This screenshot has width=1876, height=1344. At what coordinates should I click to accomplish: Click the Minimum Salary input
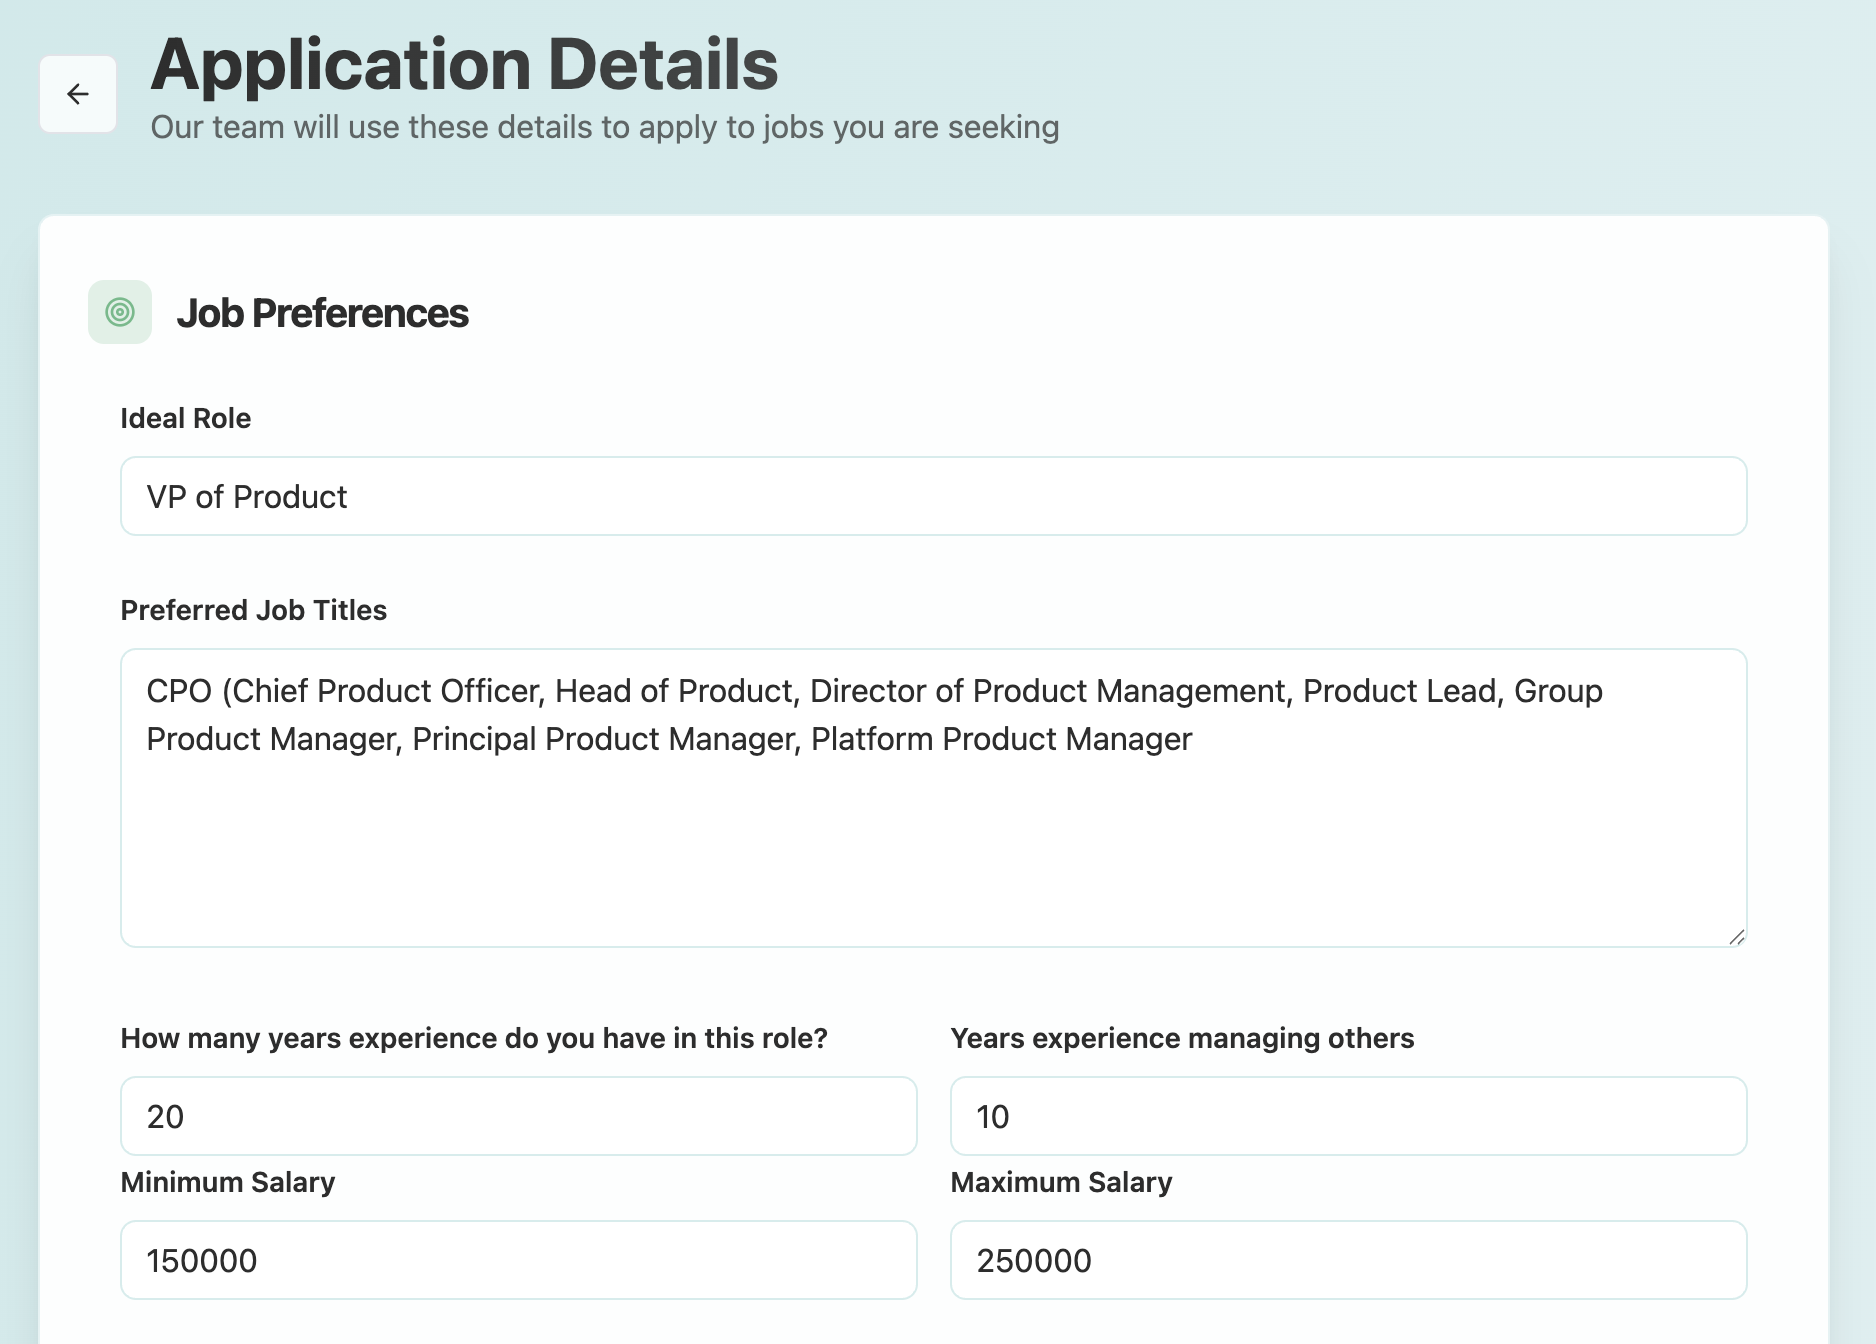tap(518, 1260)
